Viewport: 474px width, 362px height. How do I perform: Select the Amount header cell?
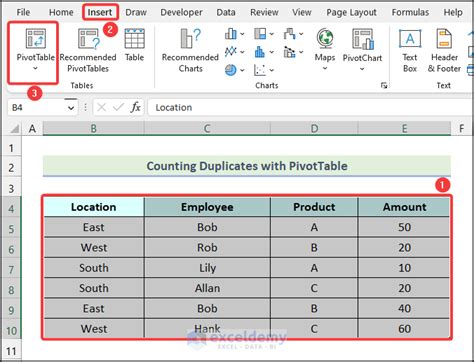[x=404, y=207]
